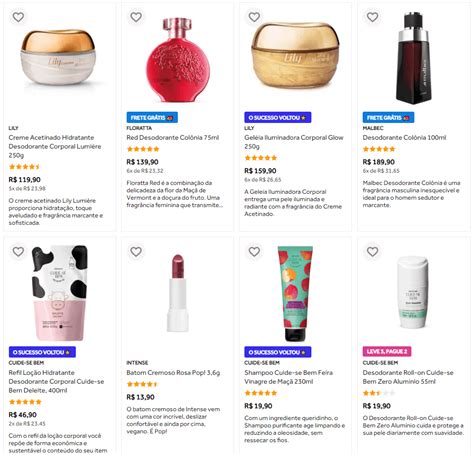Open star rating of Batom Cremoso Rosa Pop
Screen dimensions: 474x455
click(142, 384)
